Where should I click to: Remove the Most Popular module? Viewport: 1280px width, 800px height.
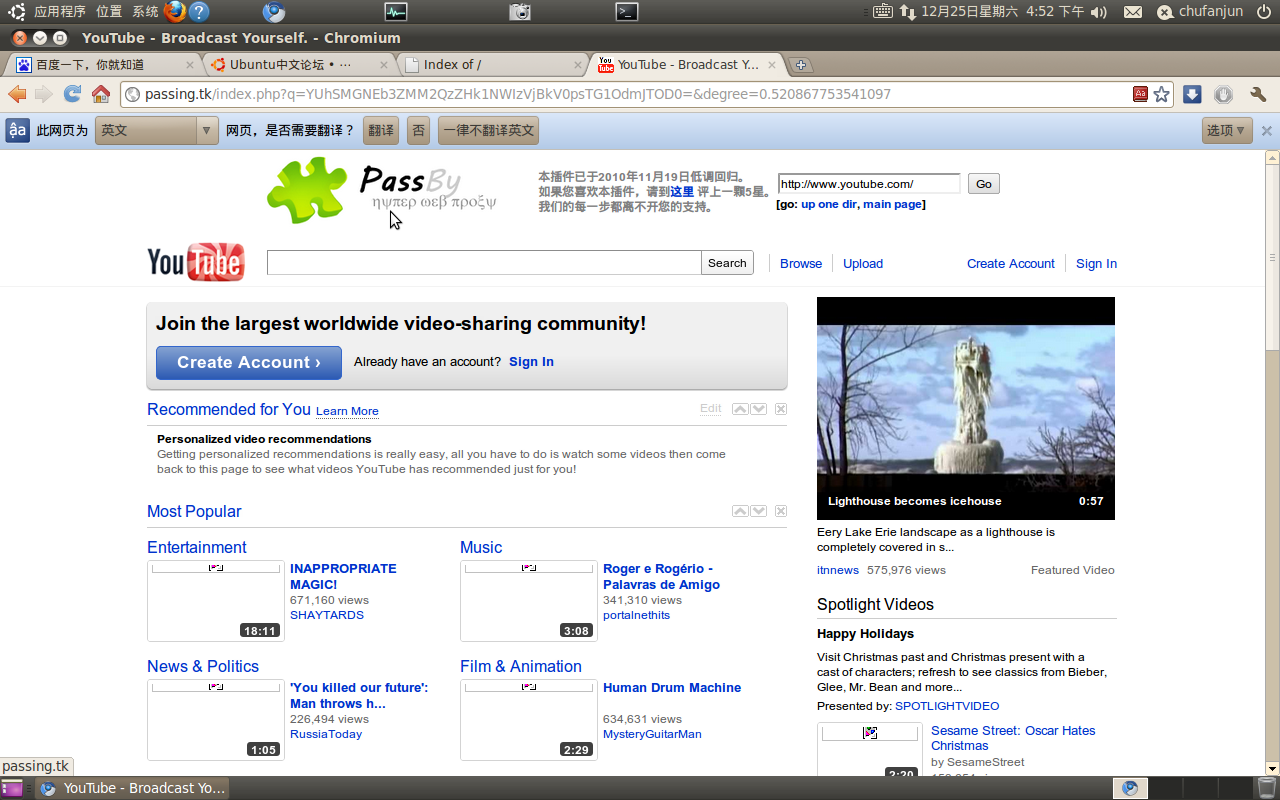[781, 511]
